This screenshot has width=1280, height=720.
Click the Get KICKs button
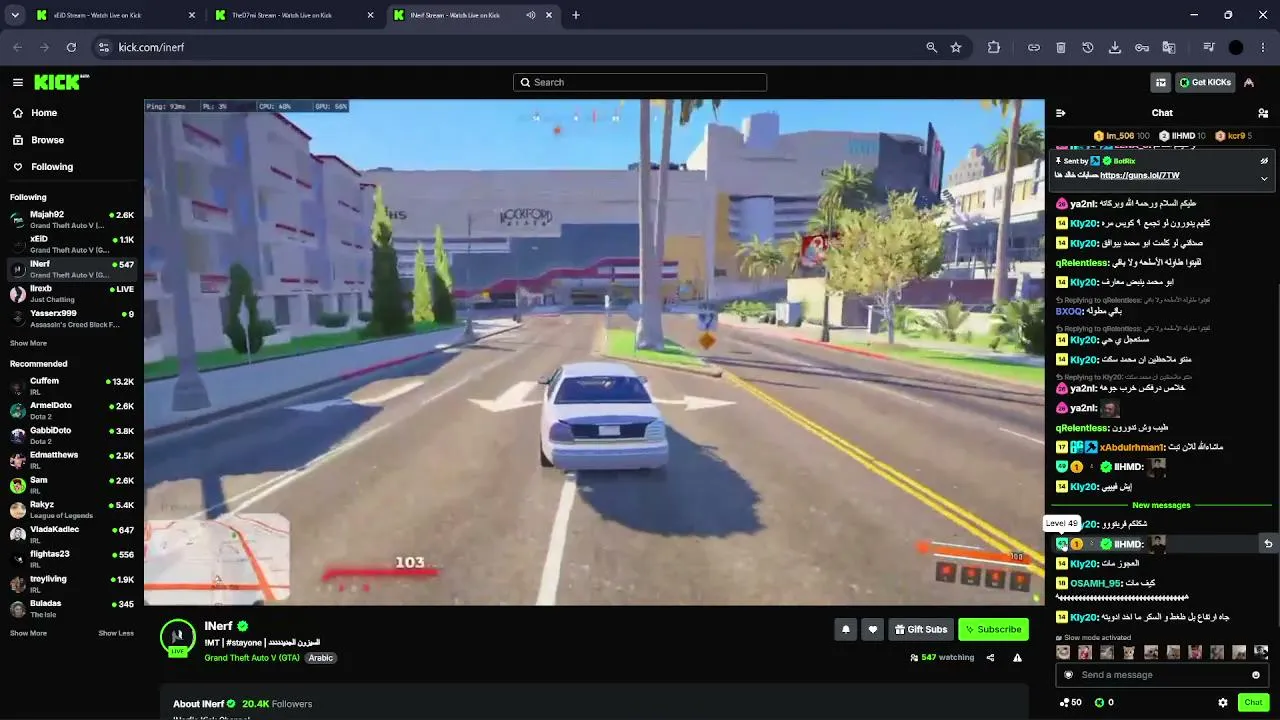coord(1205,82)
